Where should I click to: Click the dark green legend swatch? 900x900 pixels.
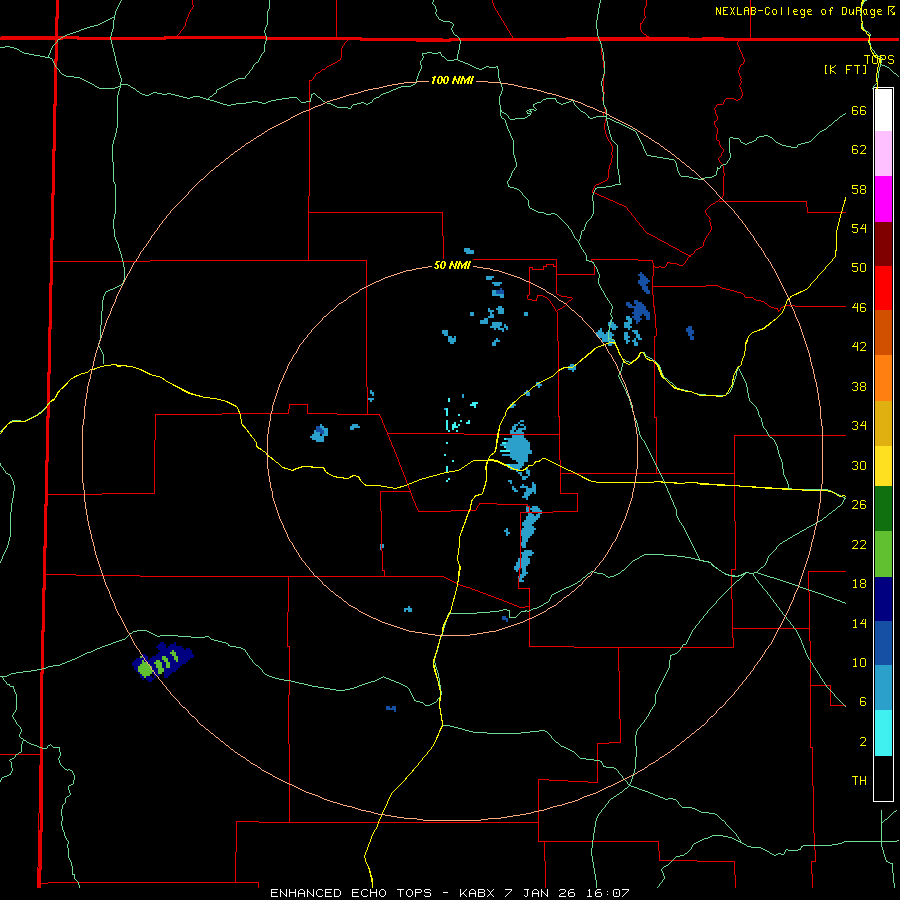tap(883, 509)
